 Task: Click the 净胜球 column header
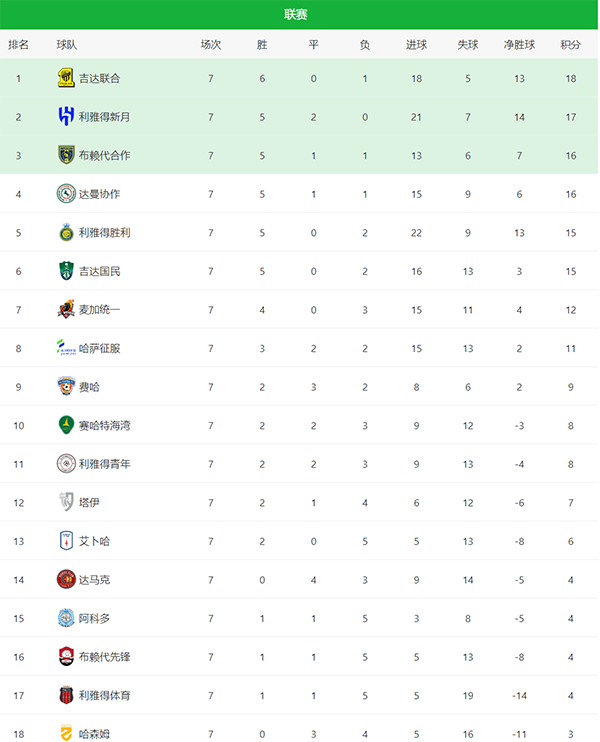[x=519, y=45]
